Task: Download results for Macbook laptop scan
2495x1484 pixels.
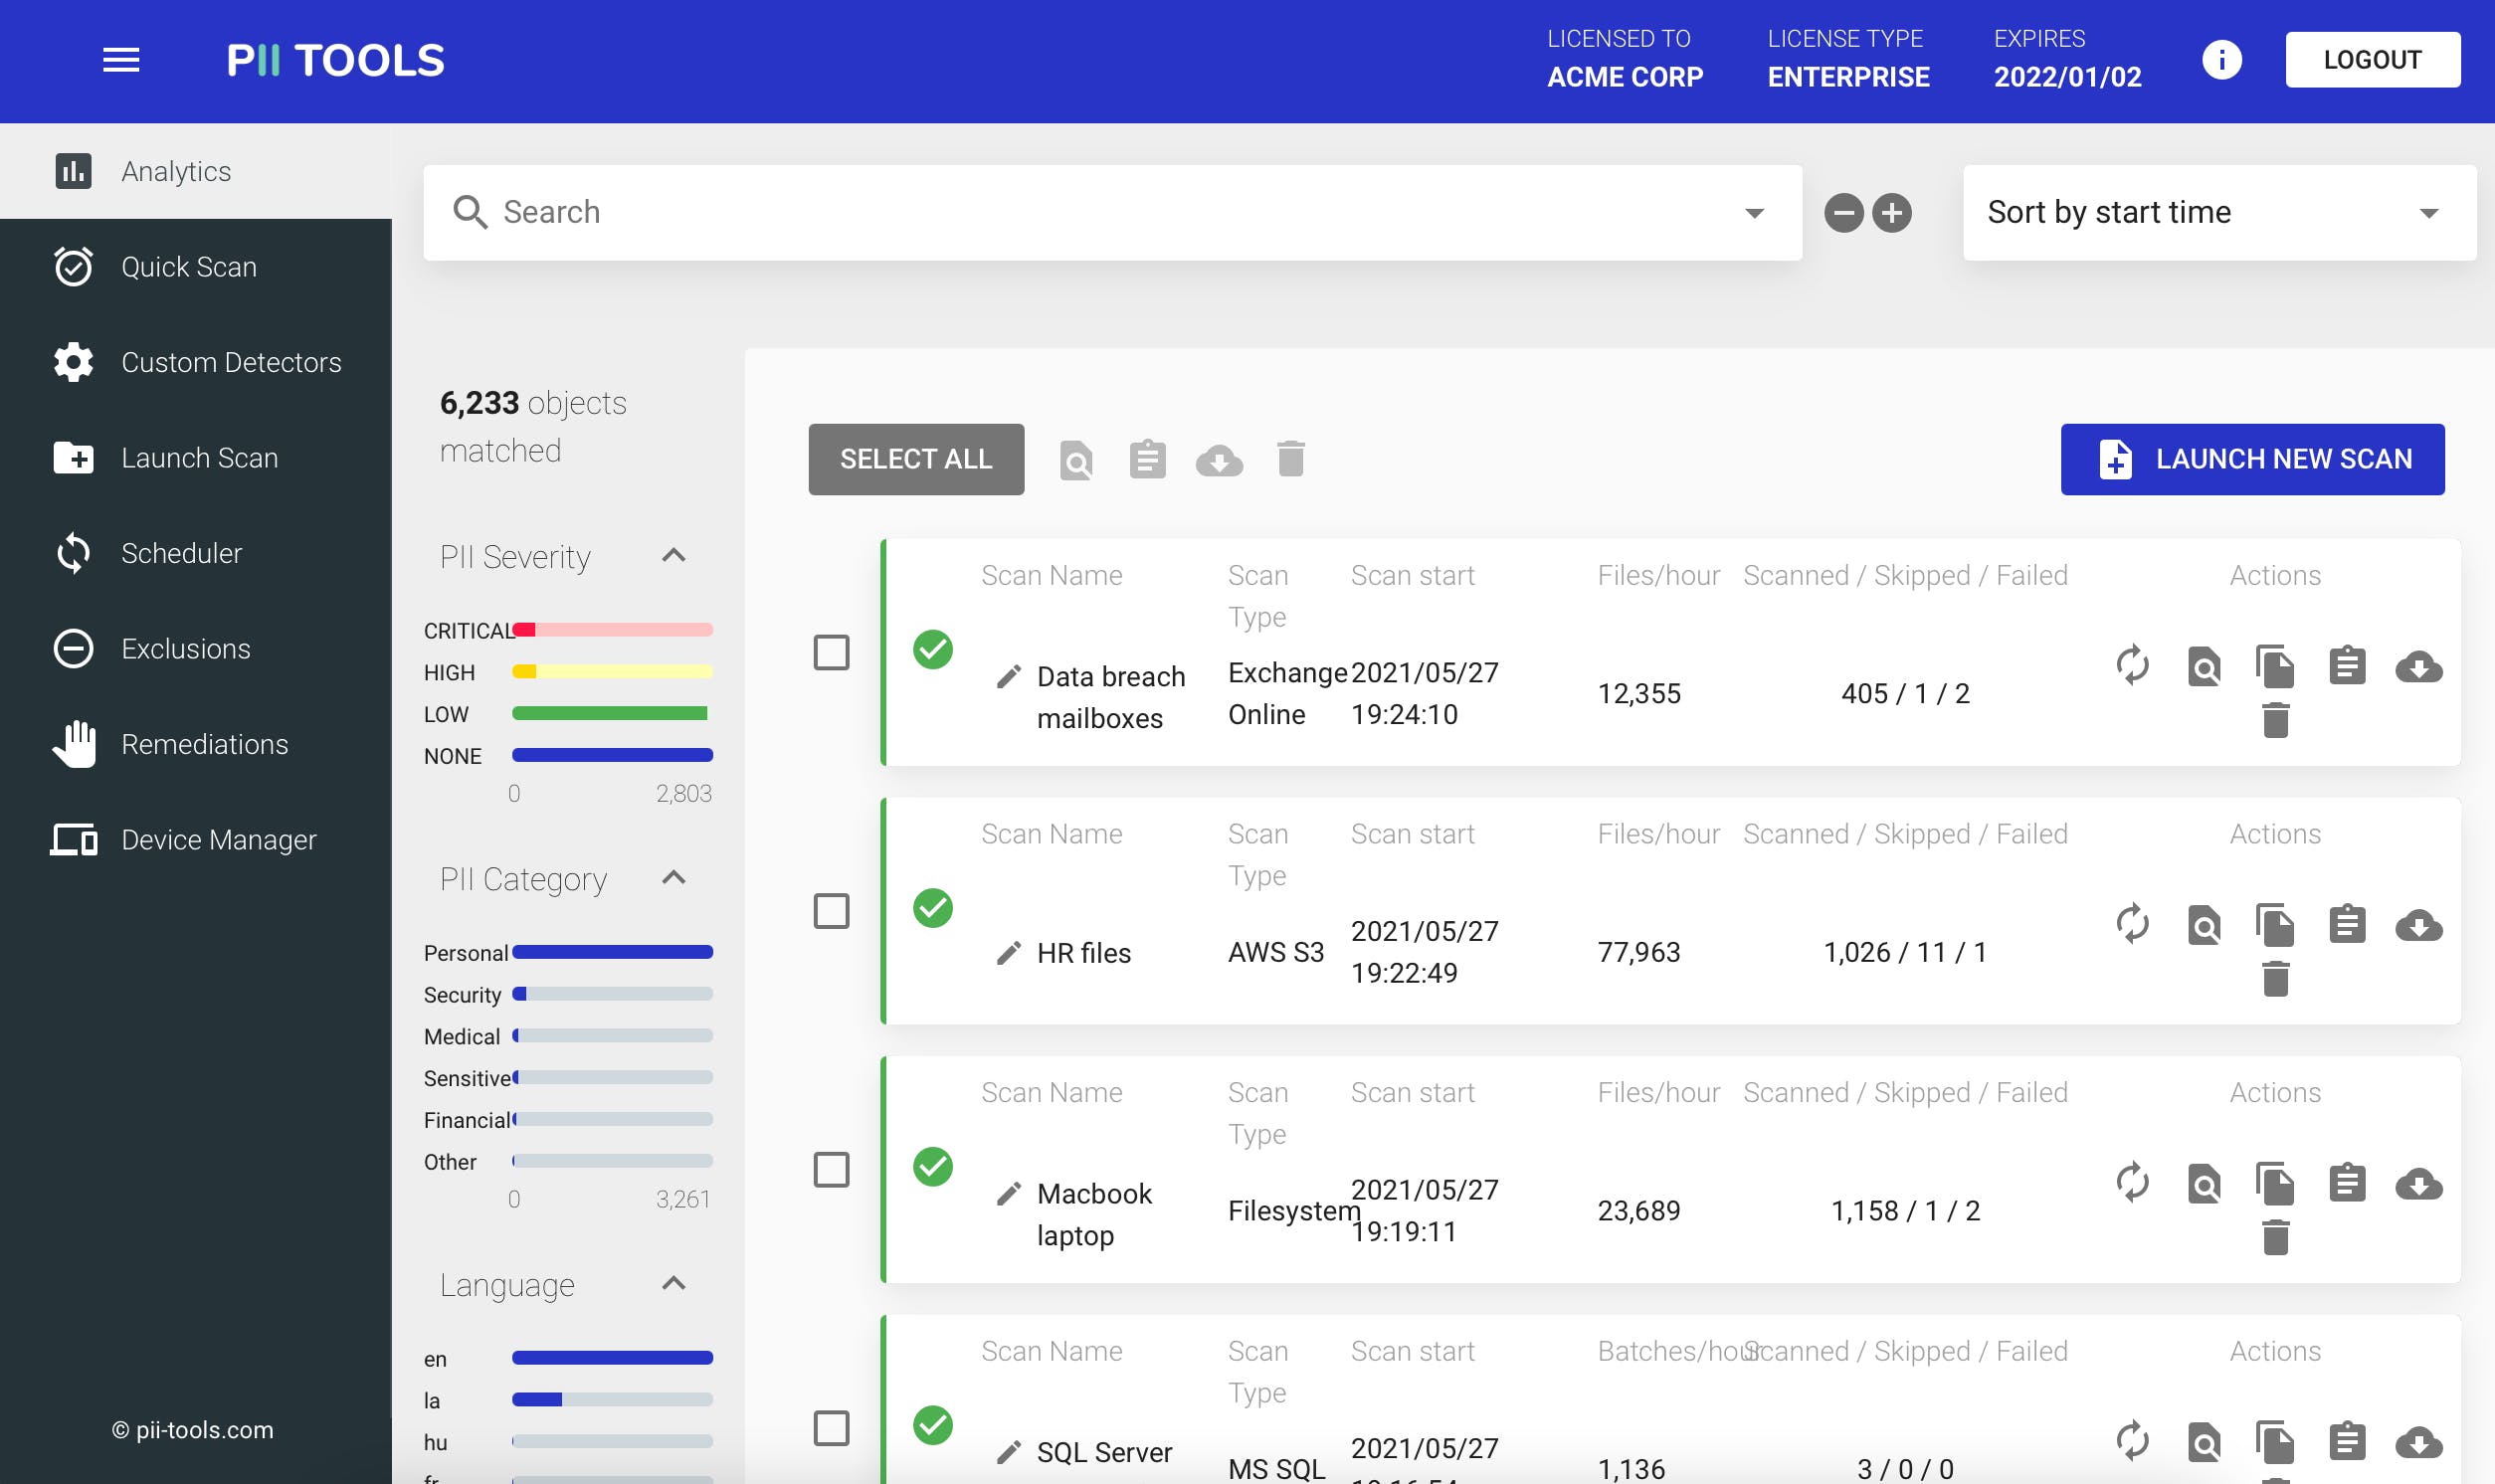Action: click(2418, 1184)
